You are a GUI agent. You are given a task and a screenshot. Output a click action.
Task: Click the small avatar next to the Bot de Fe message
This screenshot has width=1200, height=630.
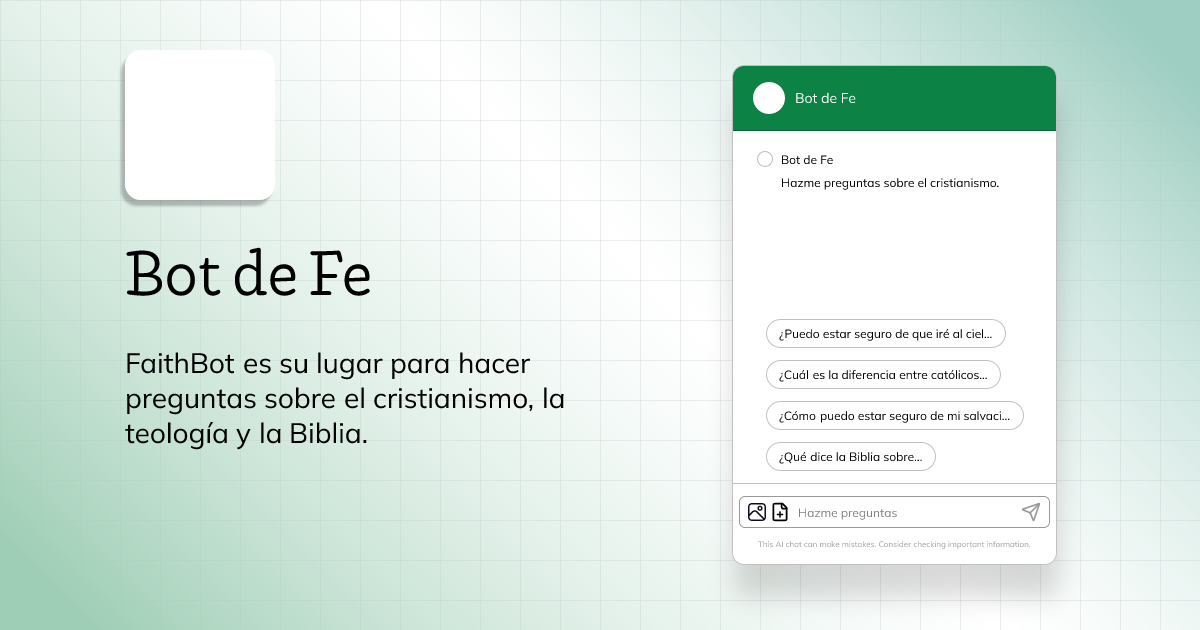pos(765,159)
